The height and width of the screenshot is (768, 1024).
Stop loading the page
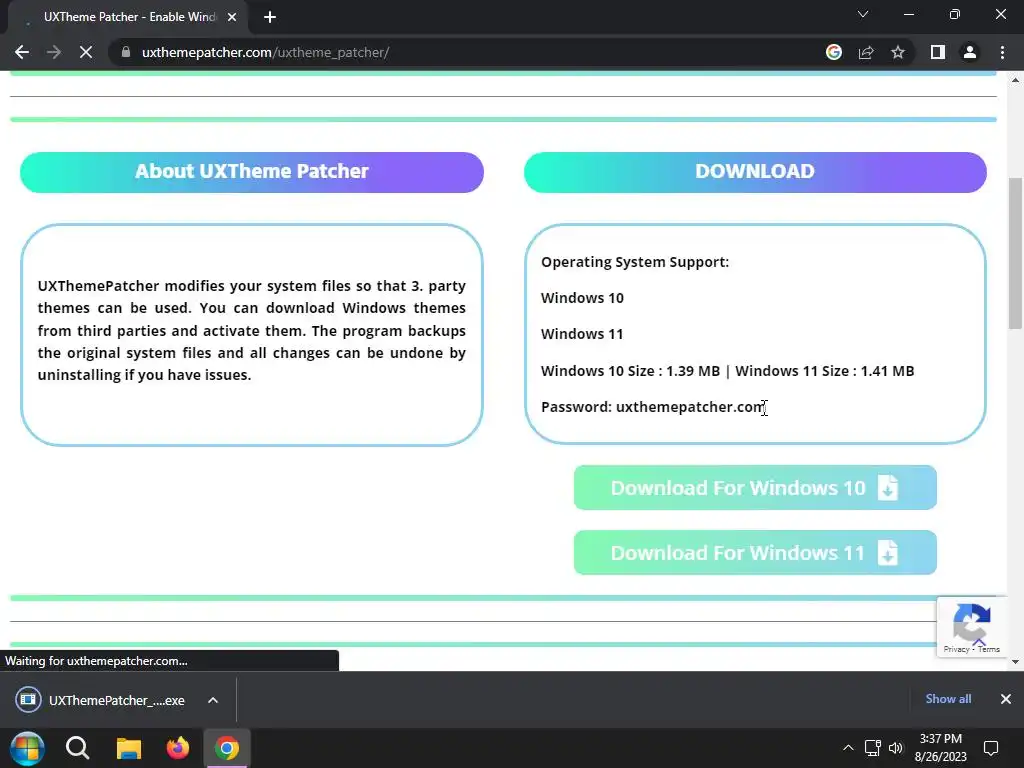click(86, 52)
